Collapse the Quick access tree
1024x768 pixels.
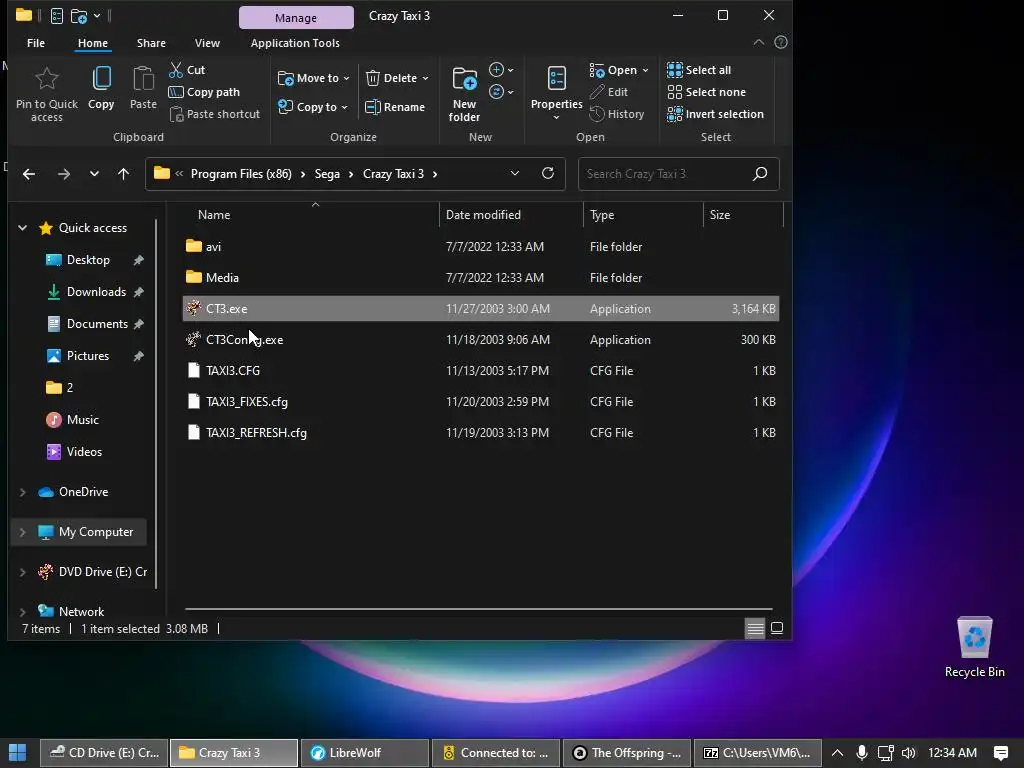22,228
